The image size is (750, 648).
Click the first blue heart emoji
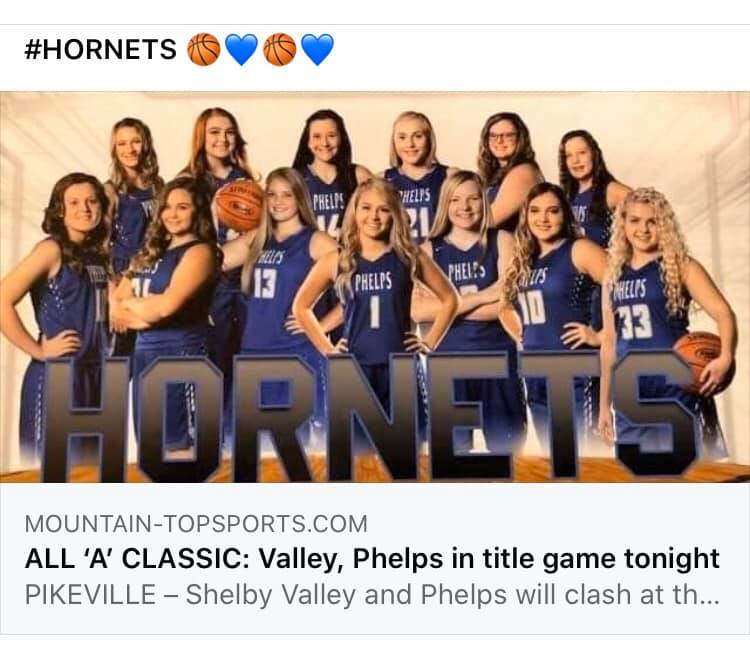click(241, 49)
